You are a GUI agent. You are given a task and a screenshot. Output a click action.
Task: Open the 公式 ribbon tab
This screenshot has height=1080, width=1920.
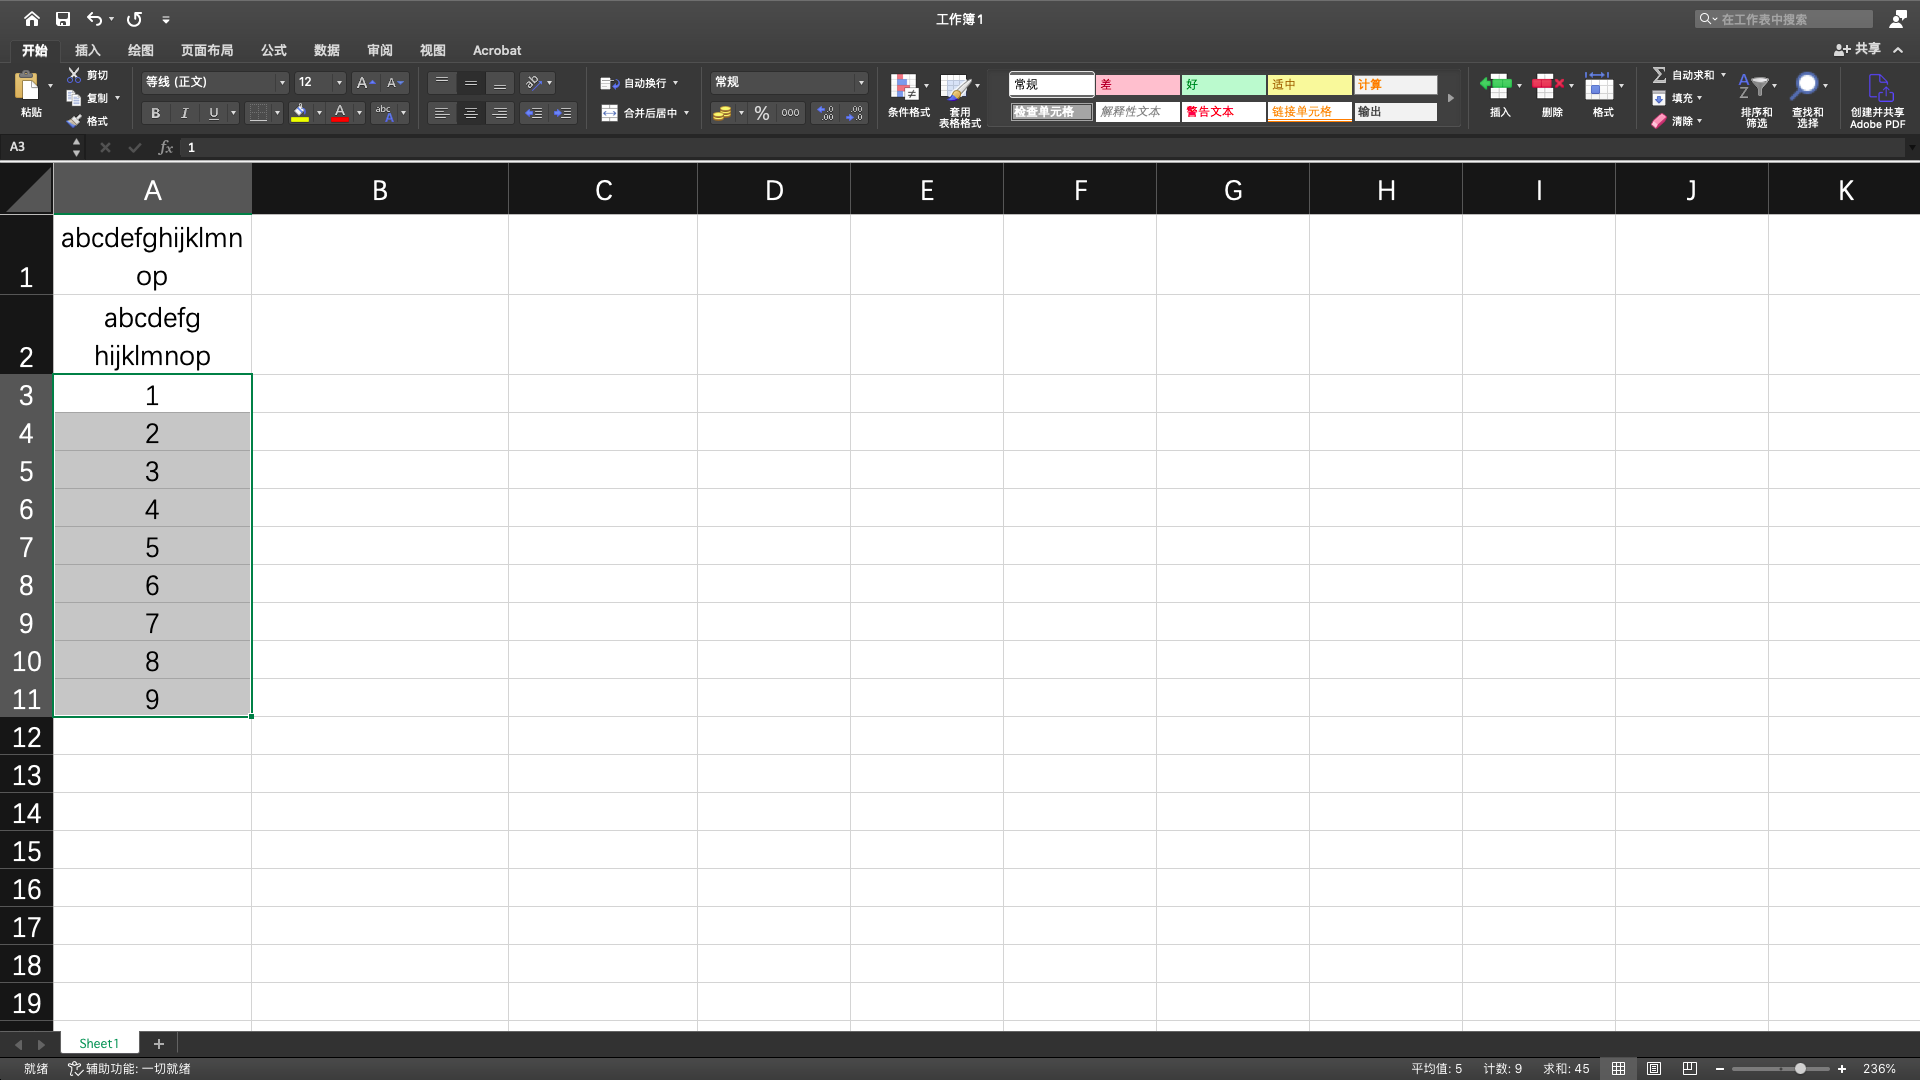pos(273,50)
